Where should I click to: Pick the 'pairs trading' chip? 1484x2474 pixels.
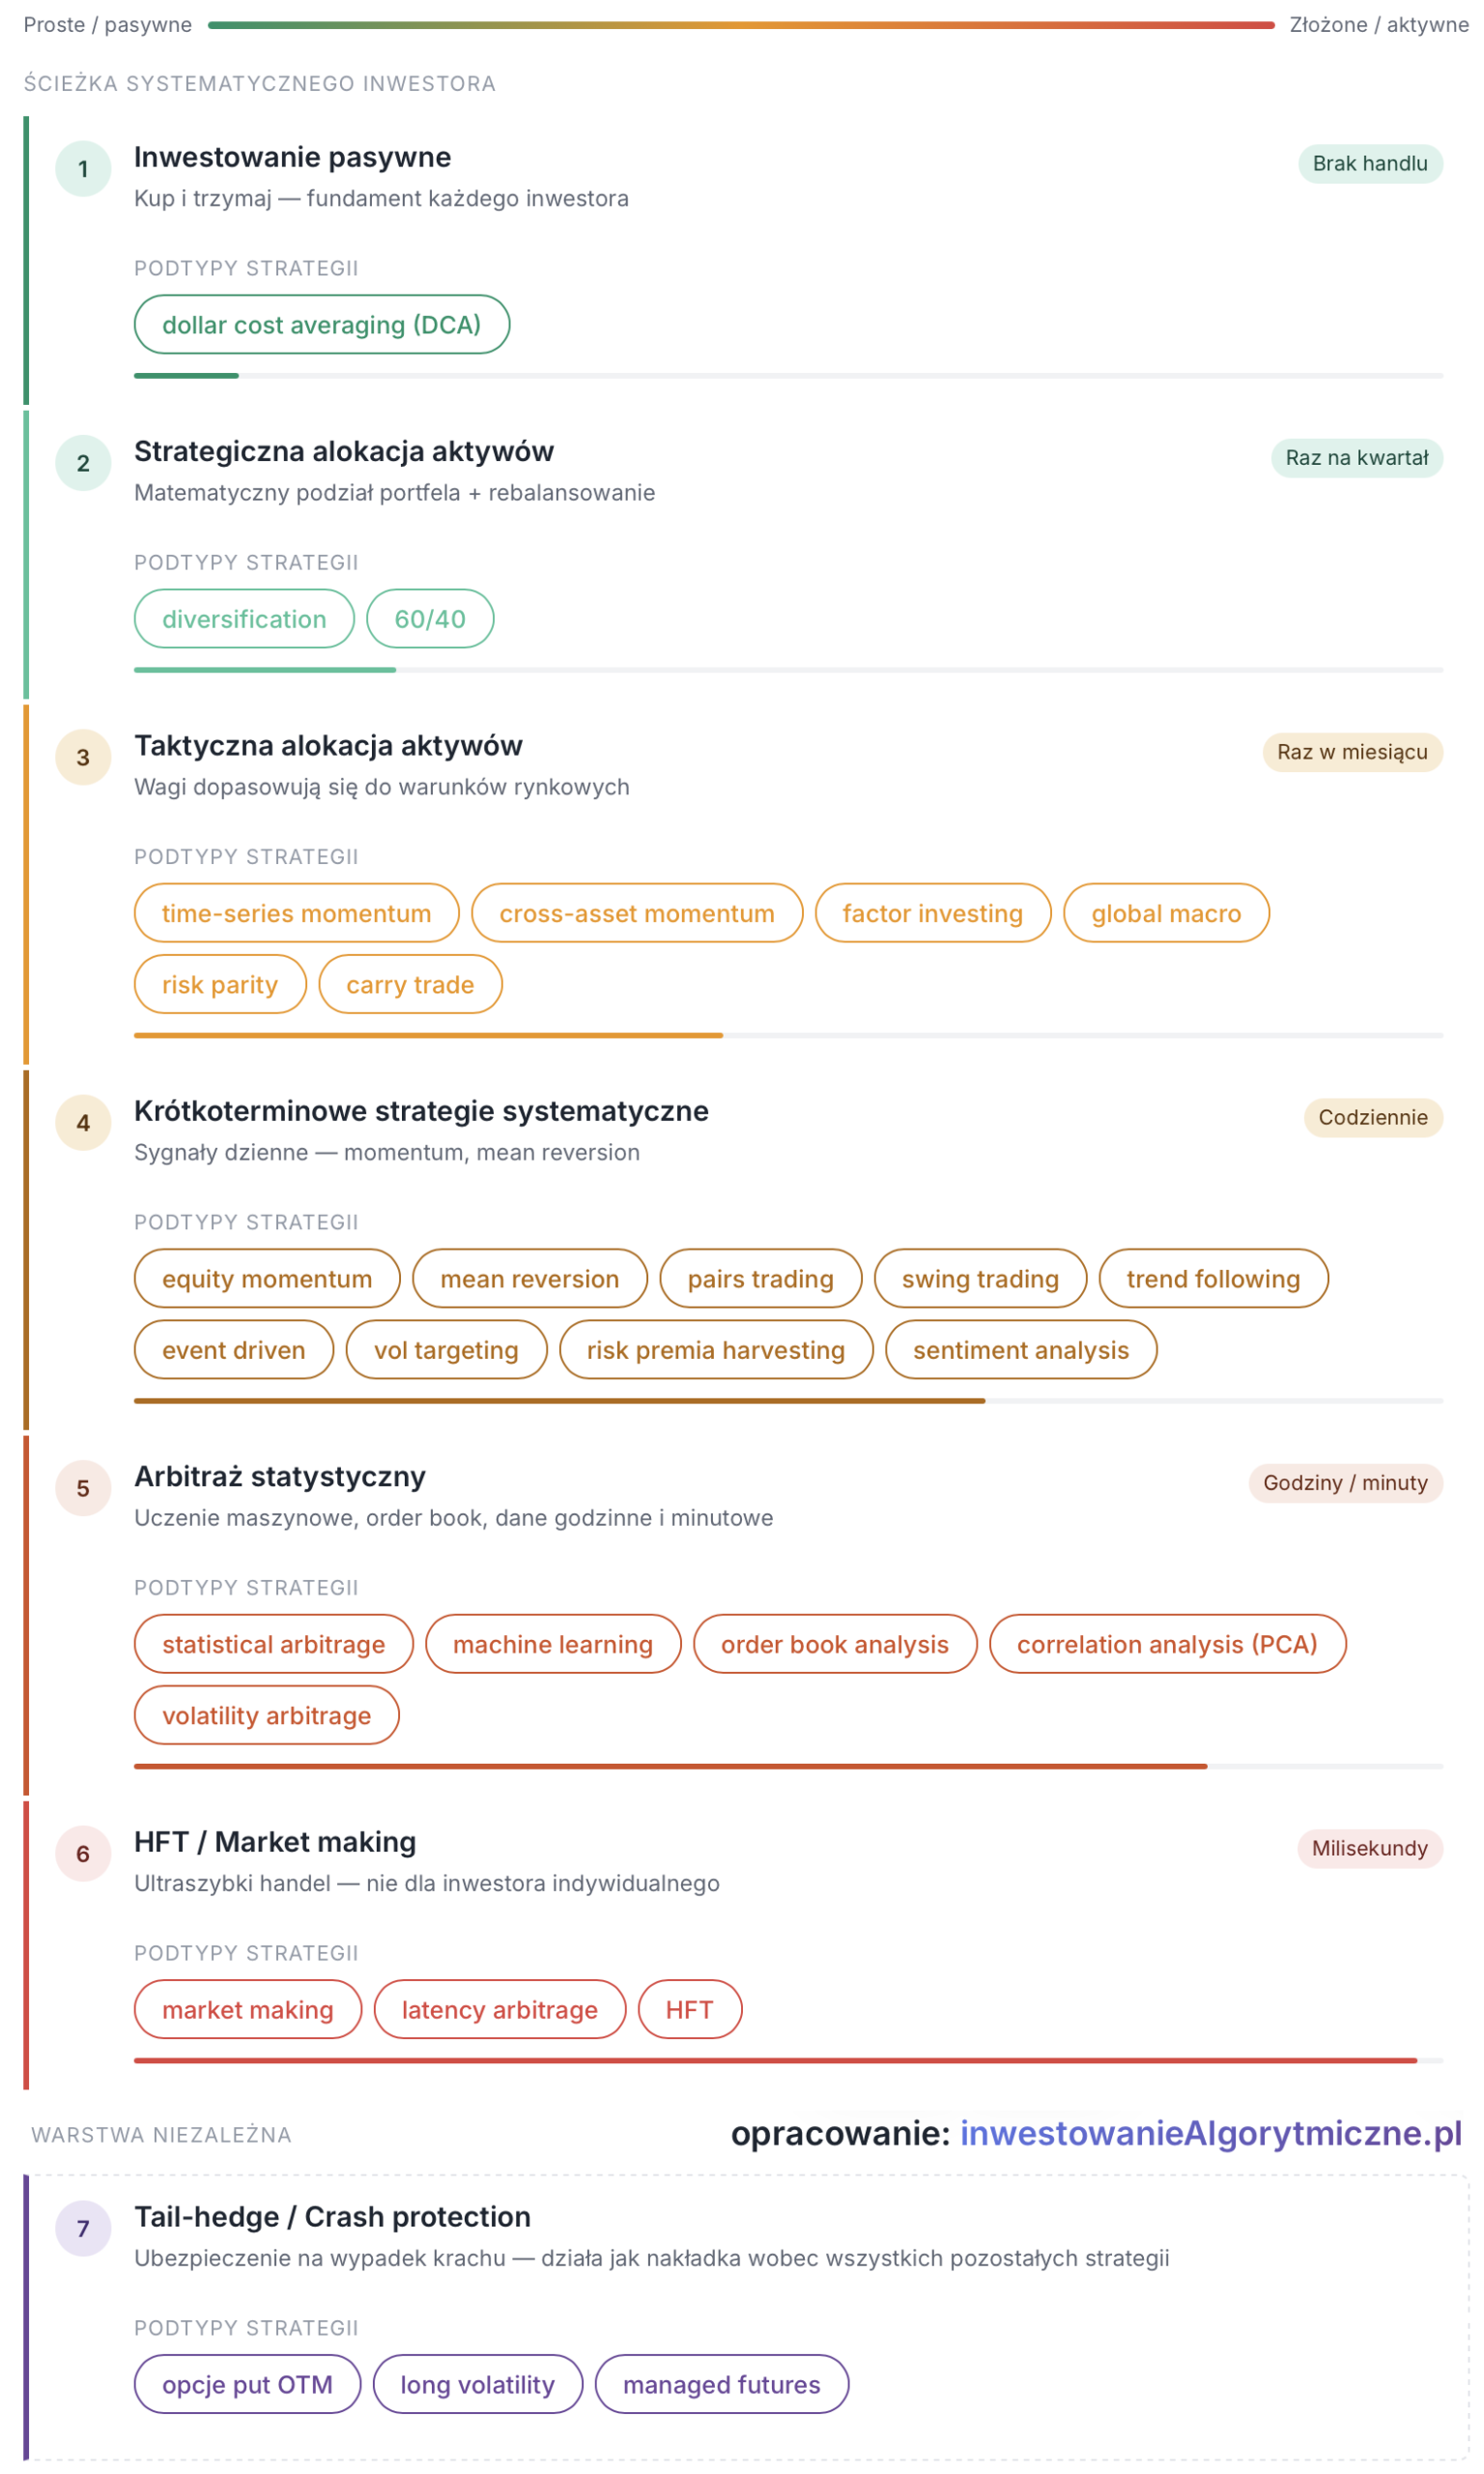pos(760,1278)
